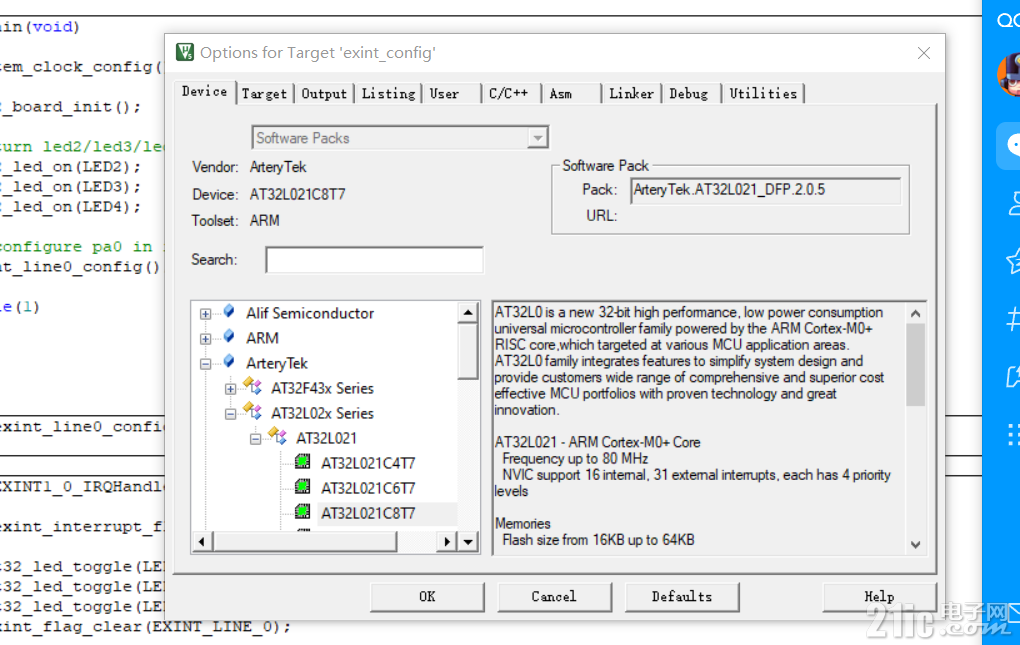
Task: Select the ArteryTek vendor label in the tree
Action: click(x=277, y=363)
